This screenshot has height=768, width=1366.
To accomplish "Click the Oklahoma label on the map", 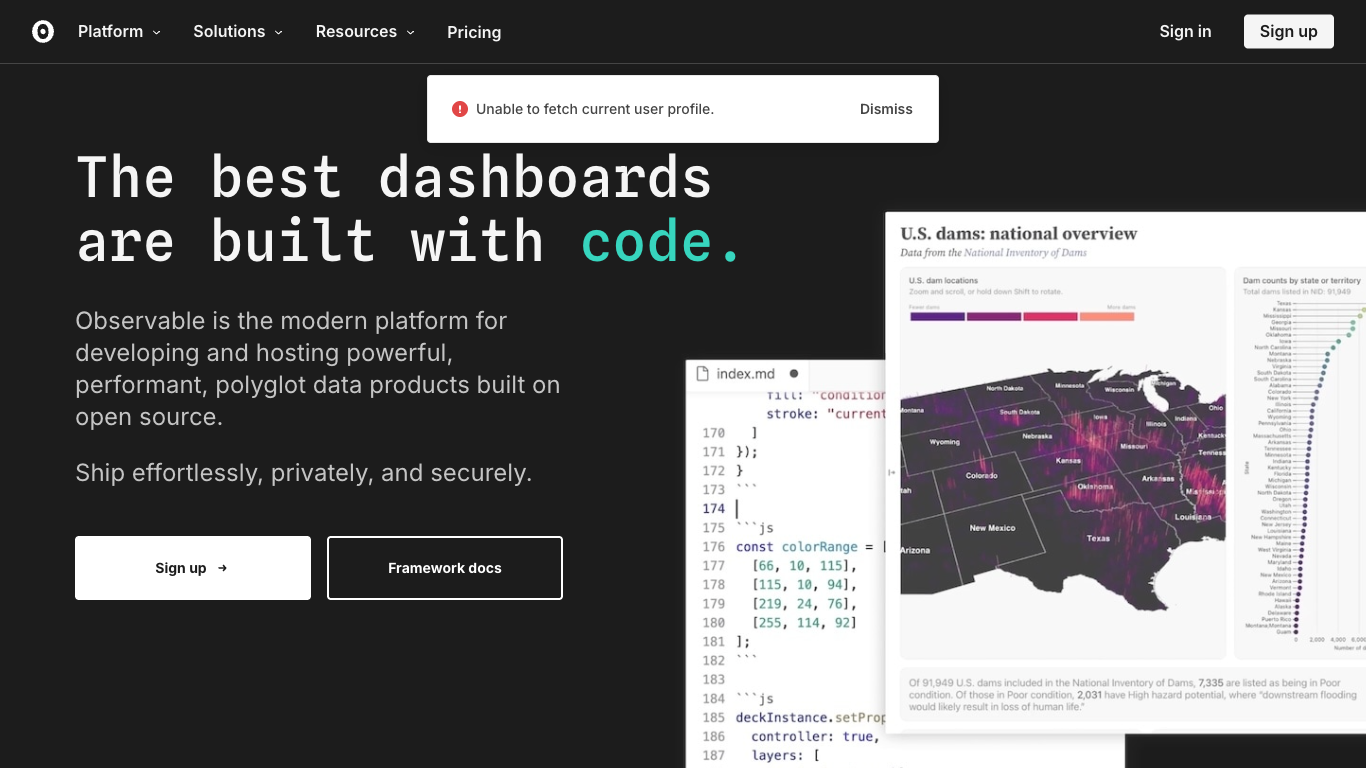I will 1095,487.
